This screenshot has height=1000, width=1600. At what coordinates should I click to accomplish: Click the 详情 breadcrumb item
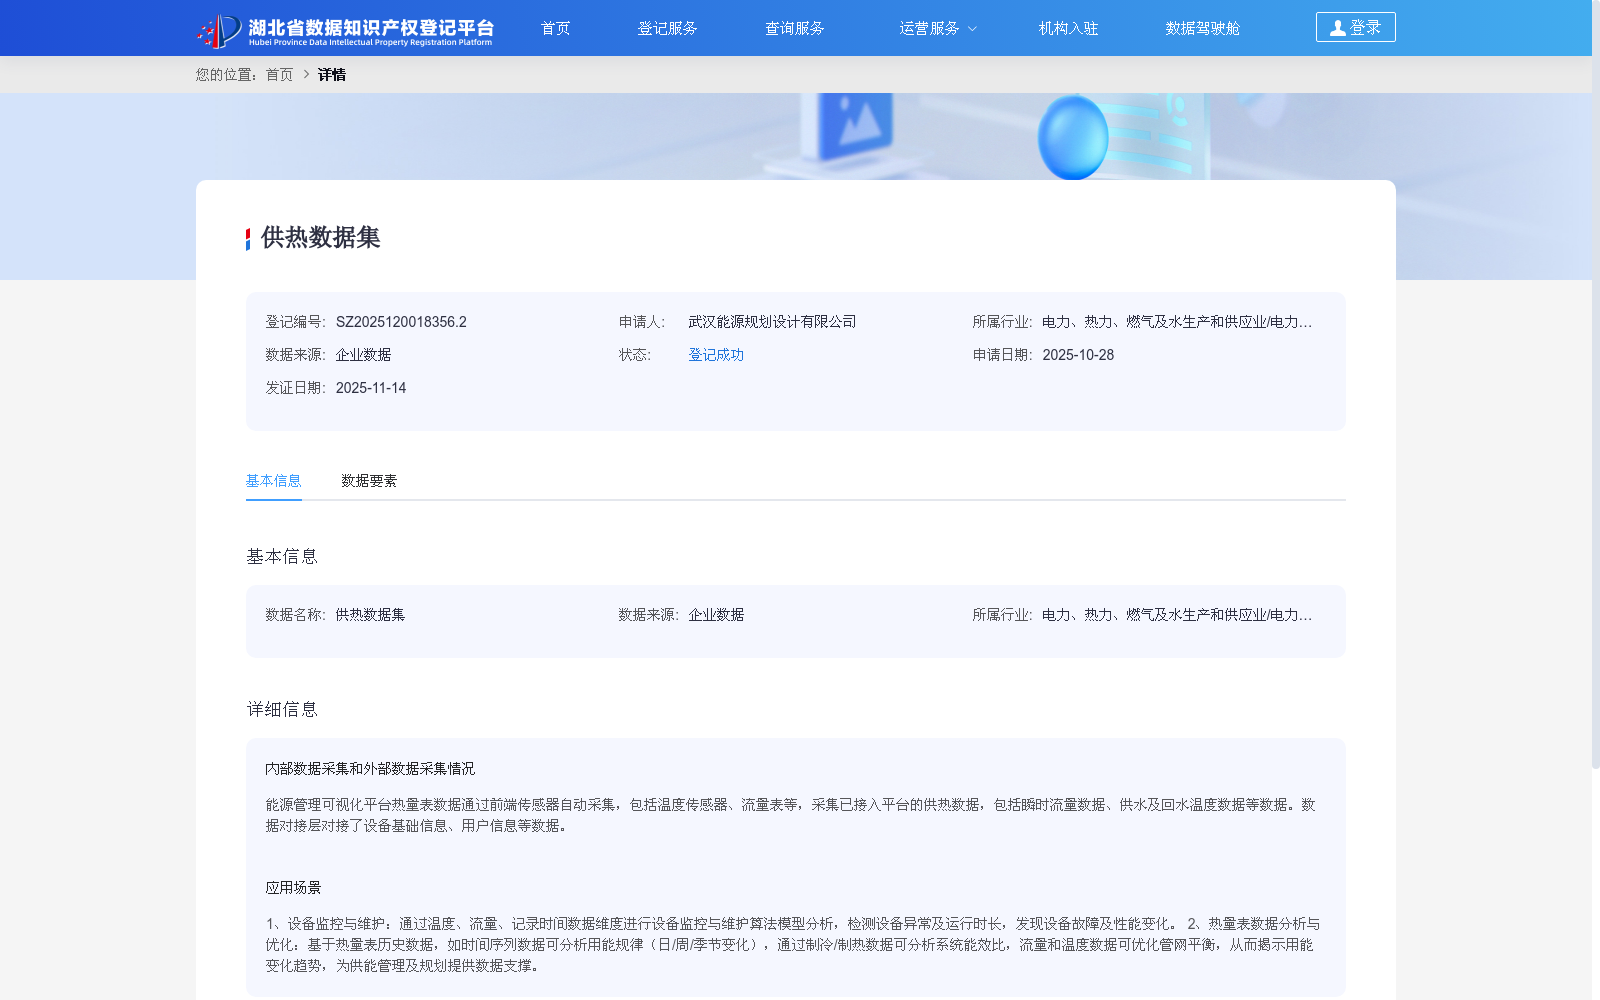pos(332,75)
